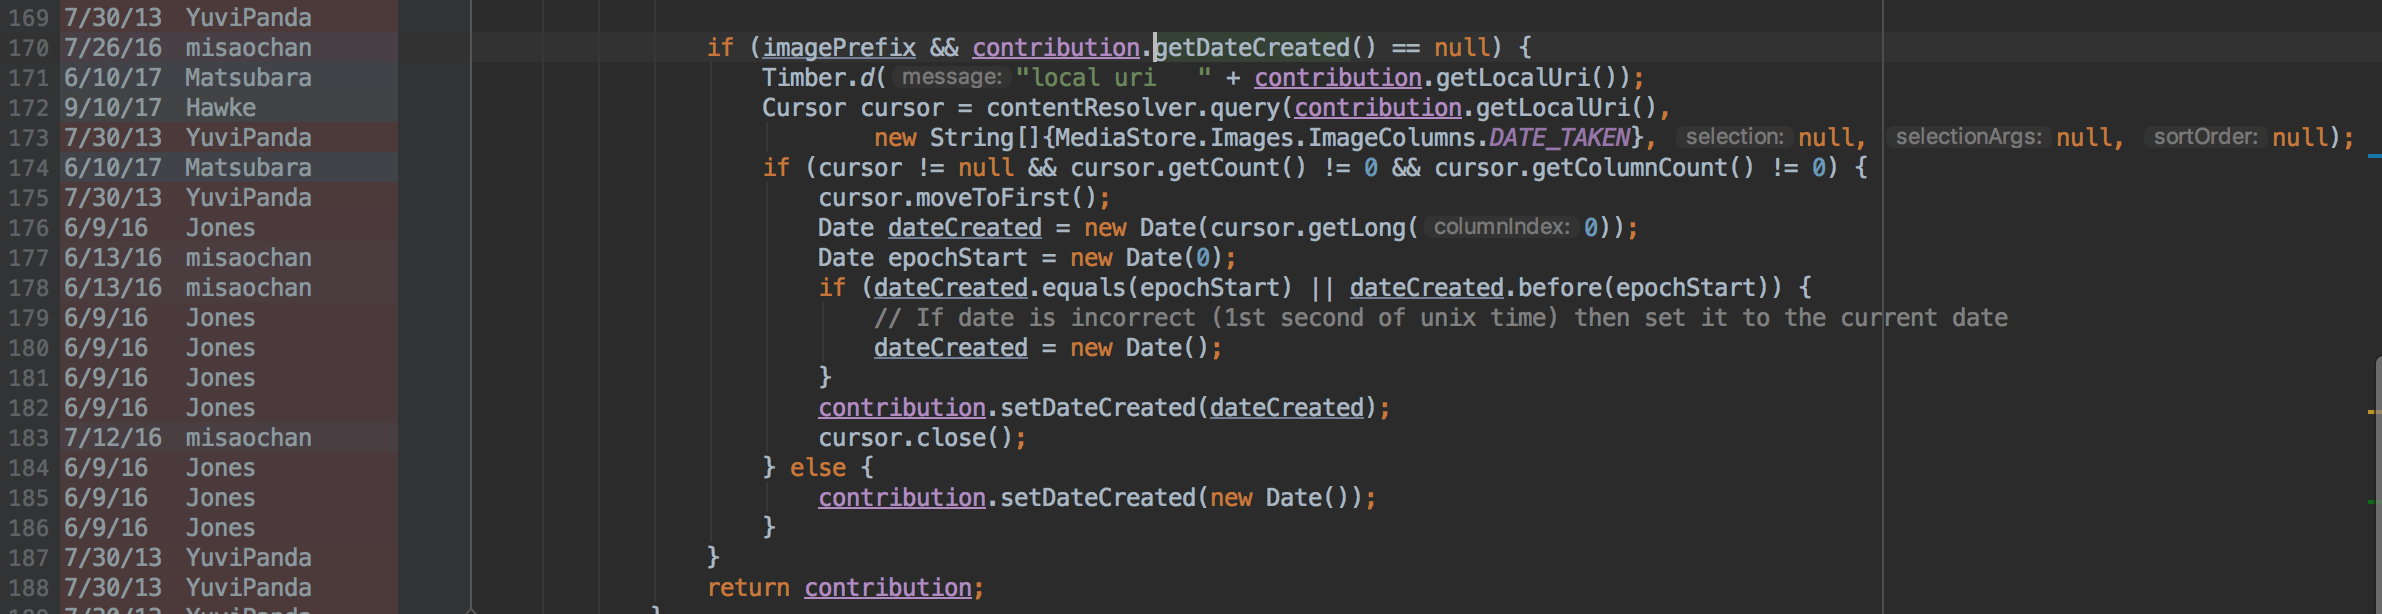2382x614 pixels.
Task: Click the "sortOrder:" parameter hint
Action: pos(2205,137)
